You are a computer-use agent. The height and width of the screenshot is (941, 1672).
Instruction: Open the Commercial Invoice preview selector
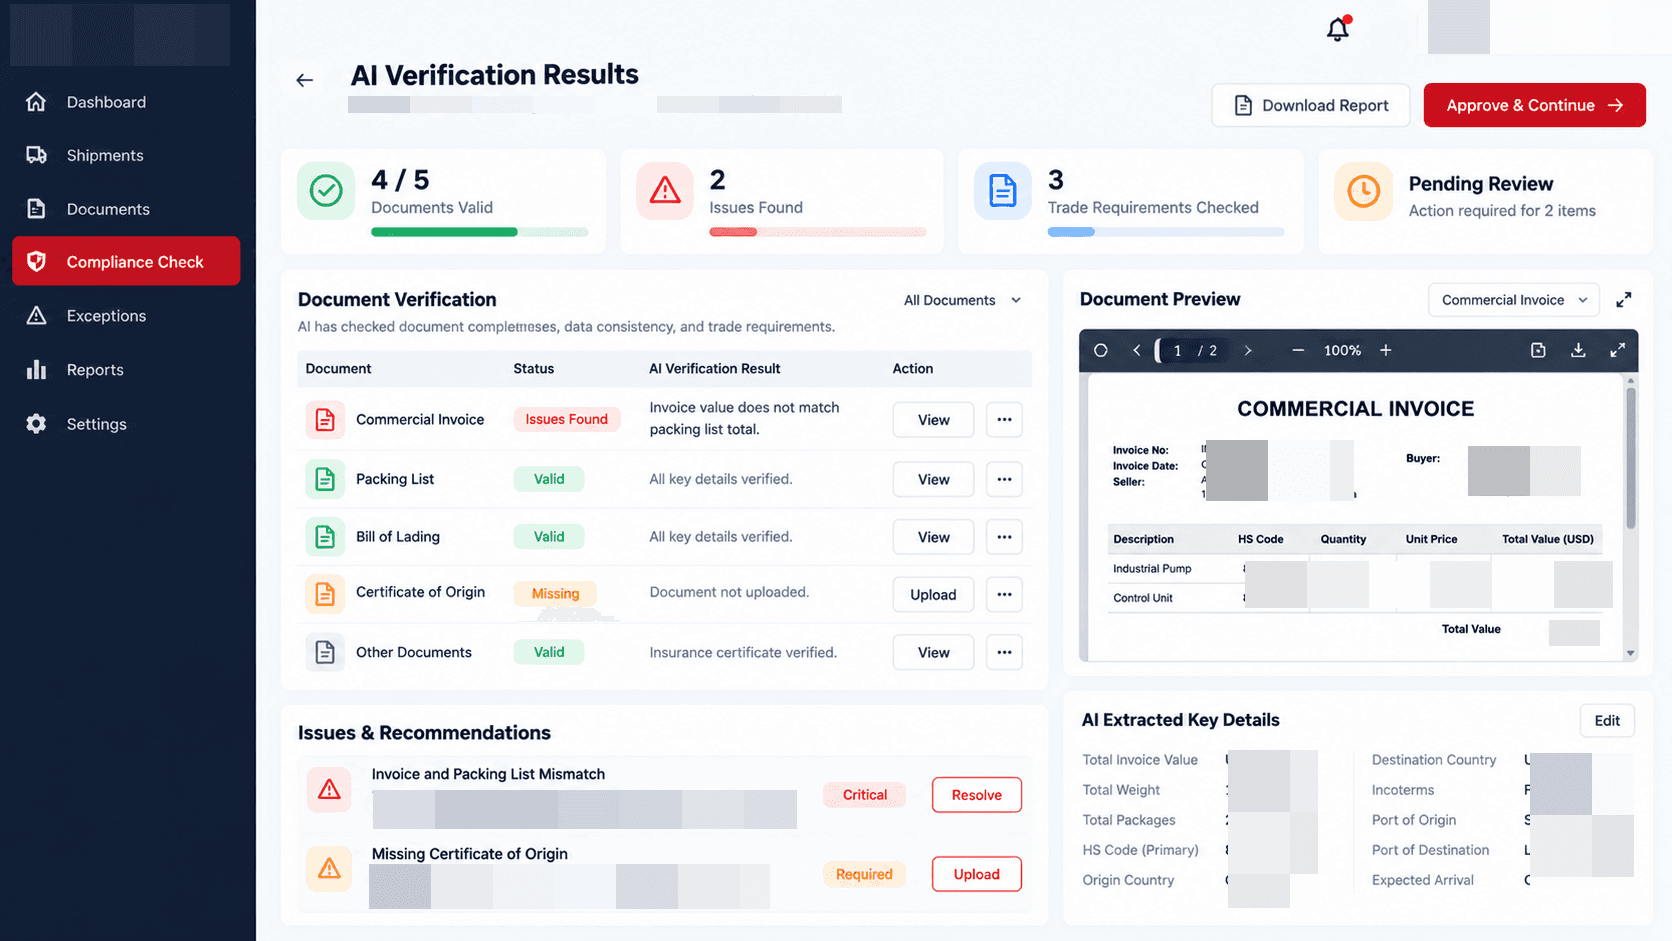coord(1514,300)
